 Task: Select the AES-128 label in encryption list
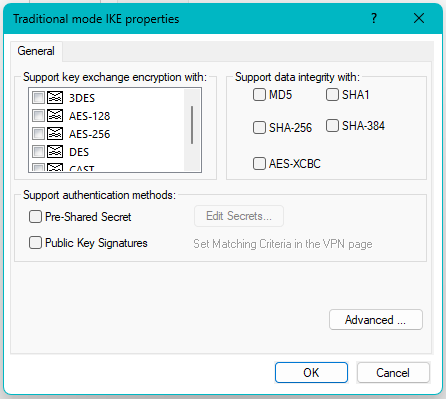click(89, 116)
